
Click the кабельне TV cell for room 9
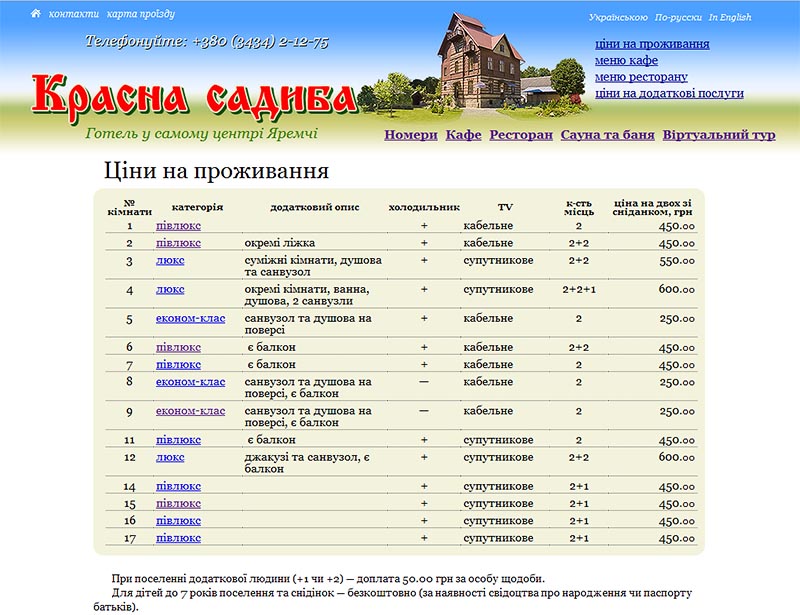click(488, 411)
